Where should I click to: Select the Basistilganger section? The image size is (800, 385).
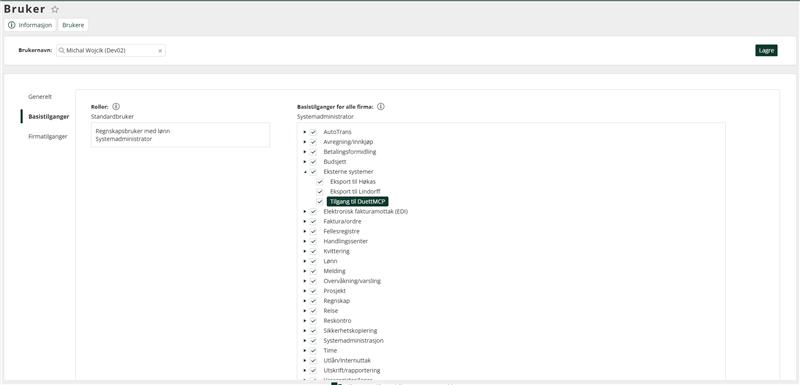click(48, 116)
